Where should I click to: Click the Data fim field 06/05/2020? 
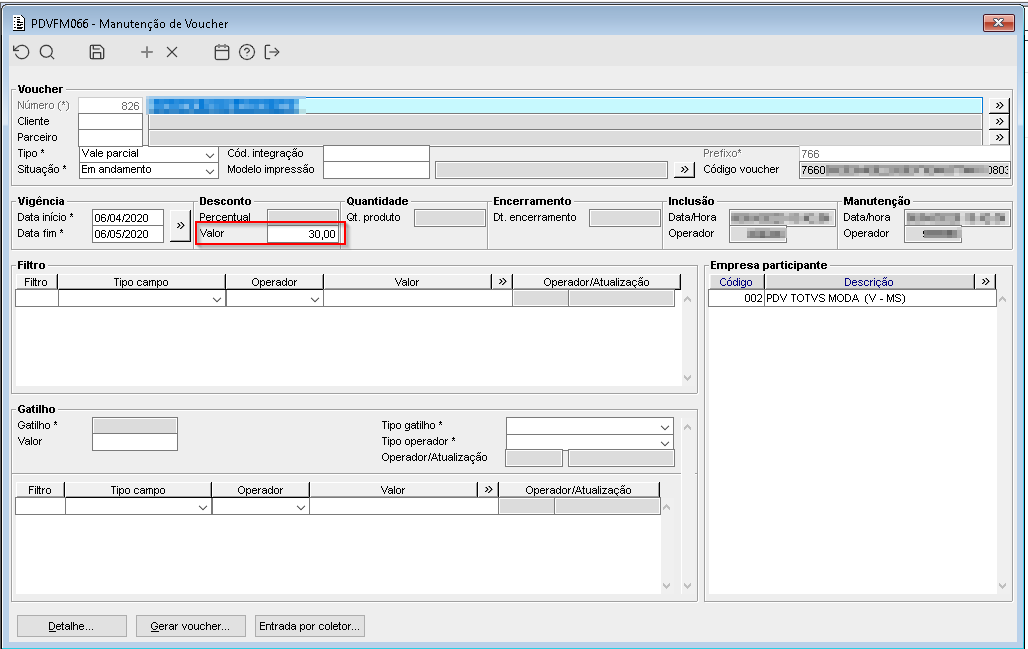click(128, 234)
